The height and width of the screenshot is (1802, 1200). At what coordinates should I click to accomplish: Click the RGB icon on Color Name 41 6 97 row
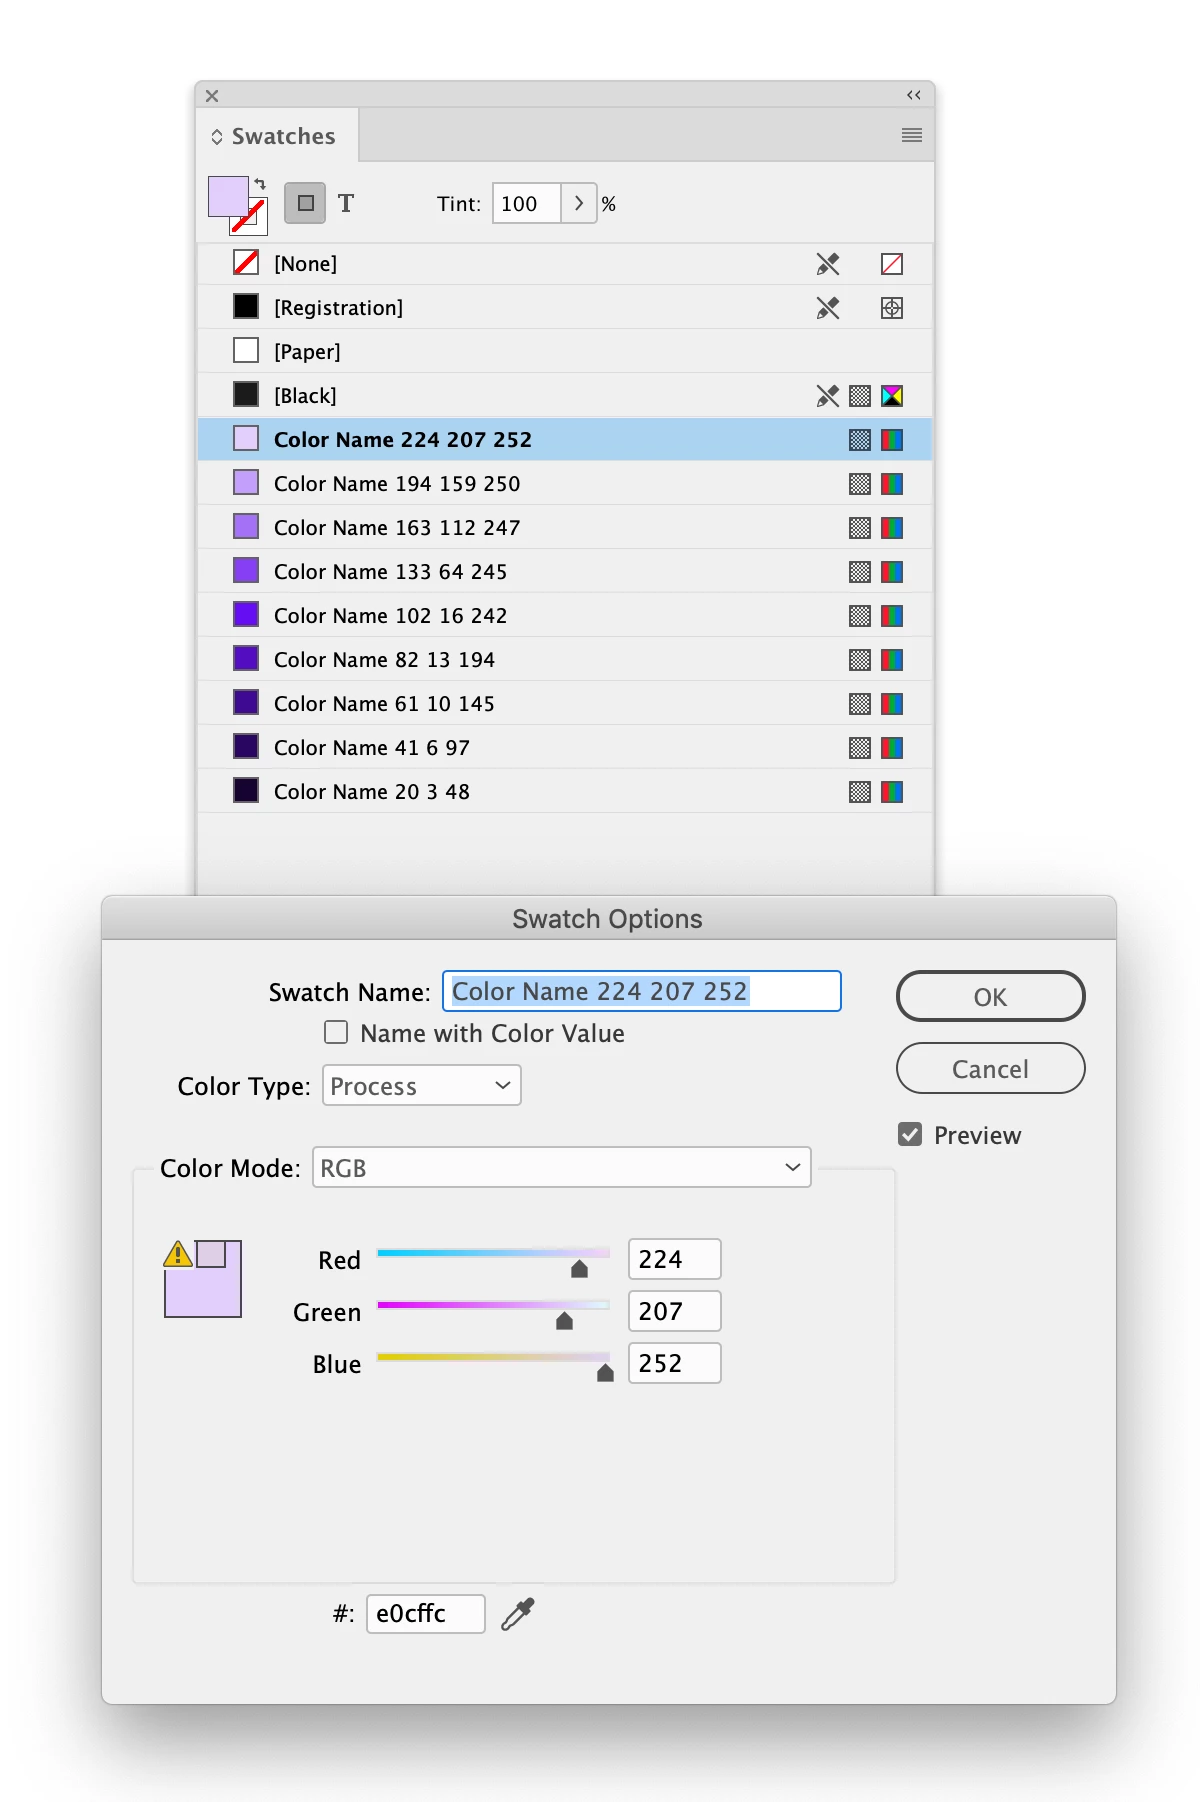tap(892, 748)
